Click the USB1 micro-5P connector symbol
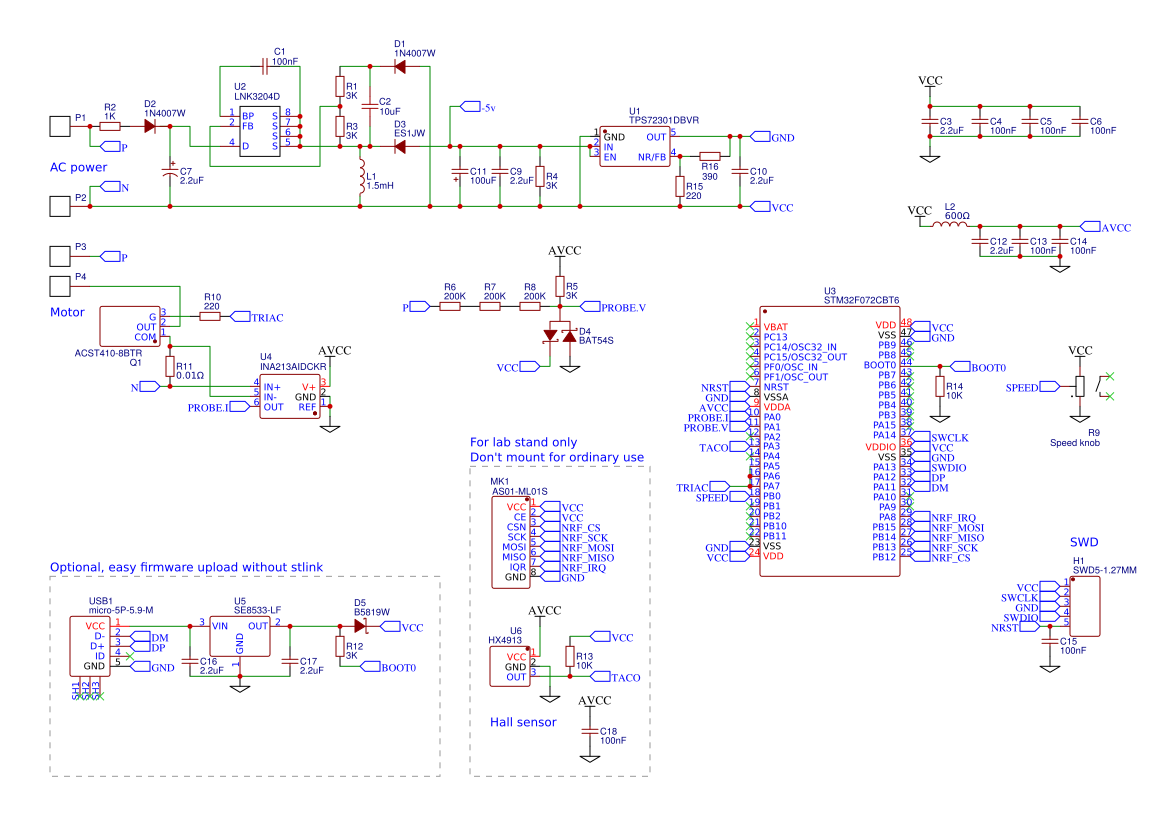Image resolution: width=1169 pixels, height=827 pixels. click(x=89, y=646)
